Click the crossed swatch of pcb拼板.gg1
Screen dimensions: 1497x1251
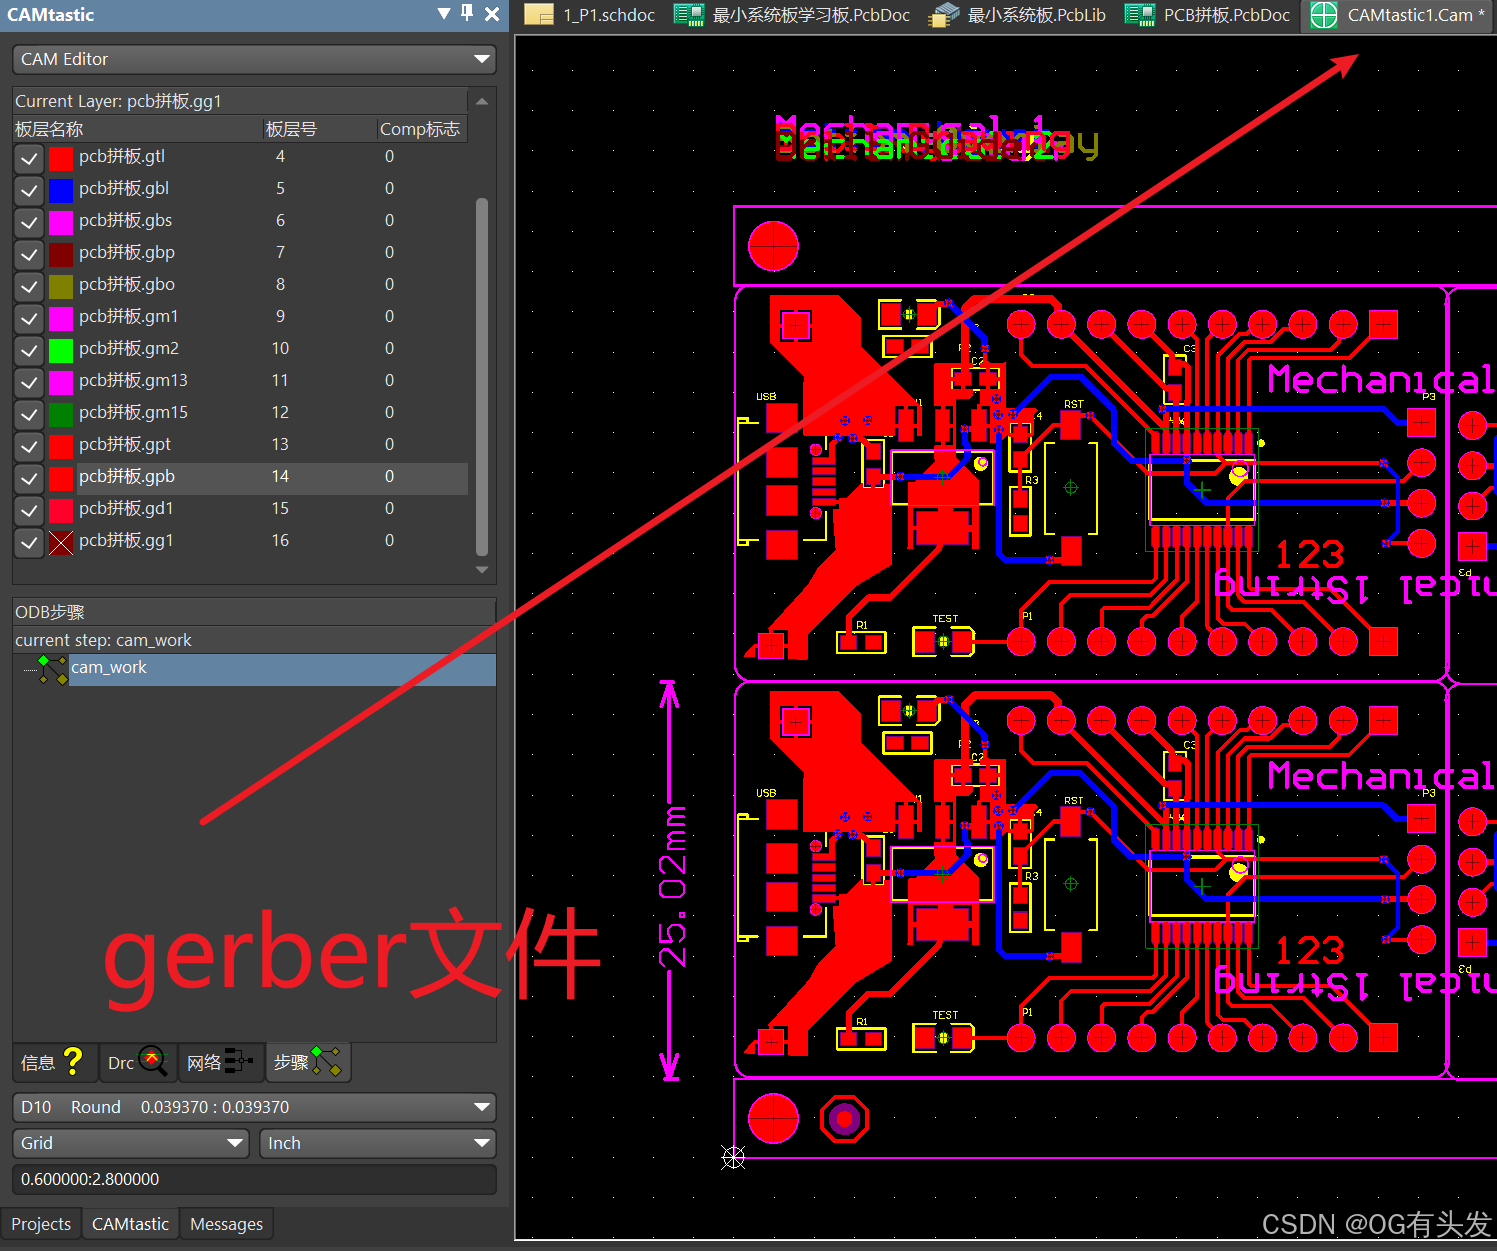(x=61, y=542)
